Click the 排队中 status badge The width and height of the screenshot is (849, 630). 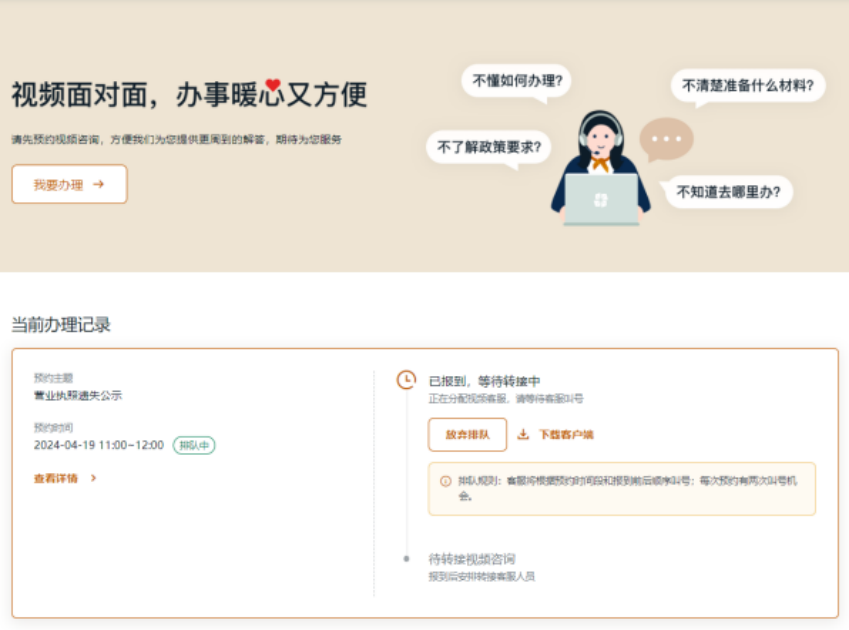click(193, 444)
